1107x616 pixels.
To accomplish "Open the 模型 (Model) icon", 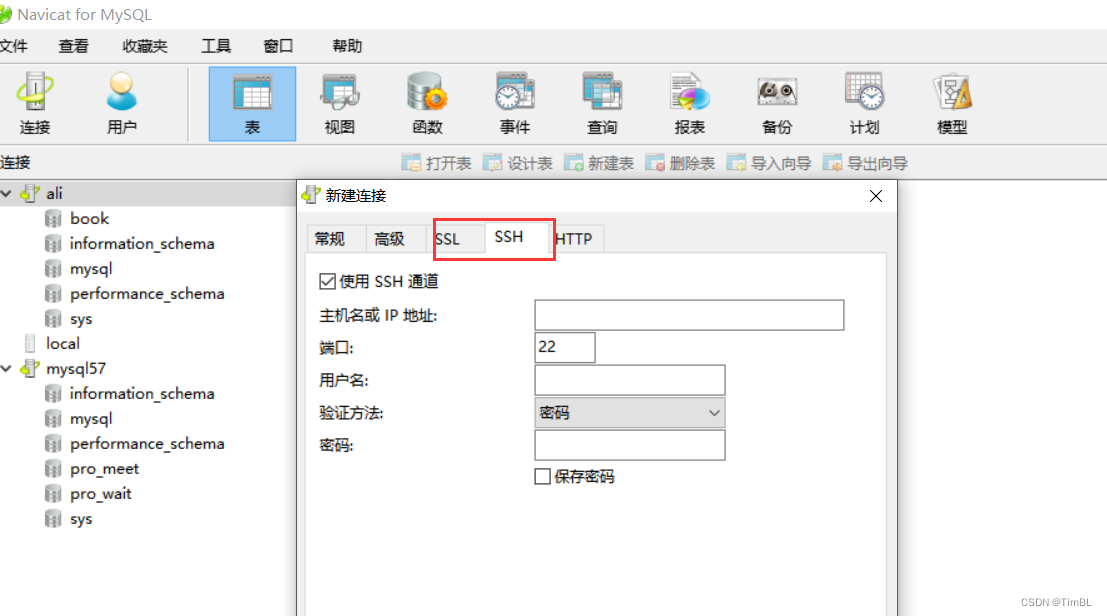I will 951,100.
